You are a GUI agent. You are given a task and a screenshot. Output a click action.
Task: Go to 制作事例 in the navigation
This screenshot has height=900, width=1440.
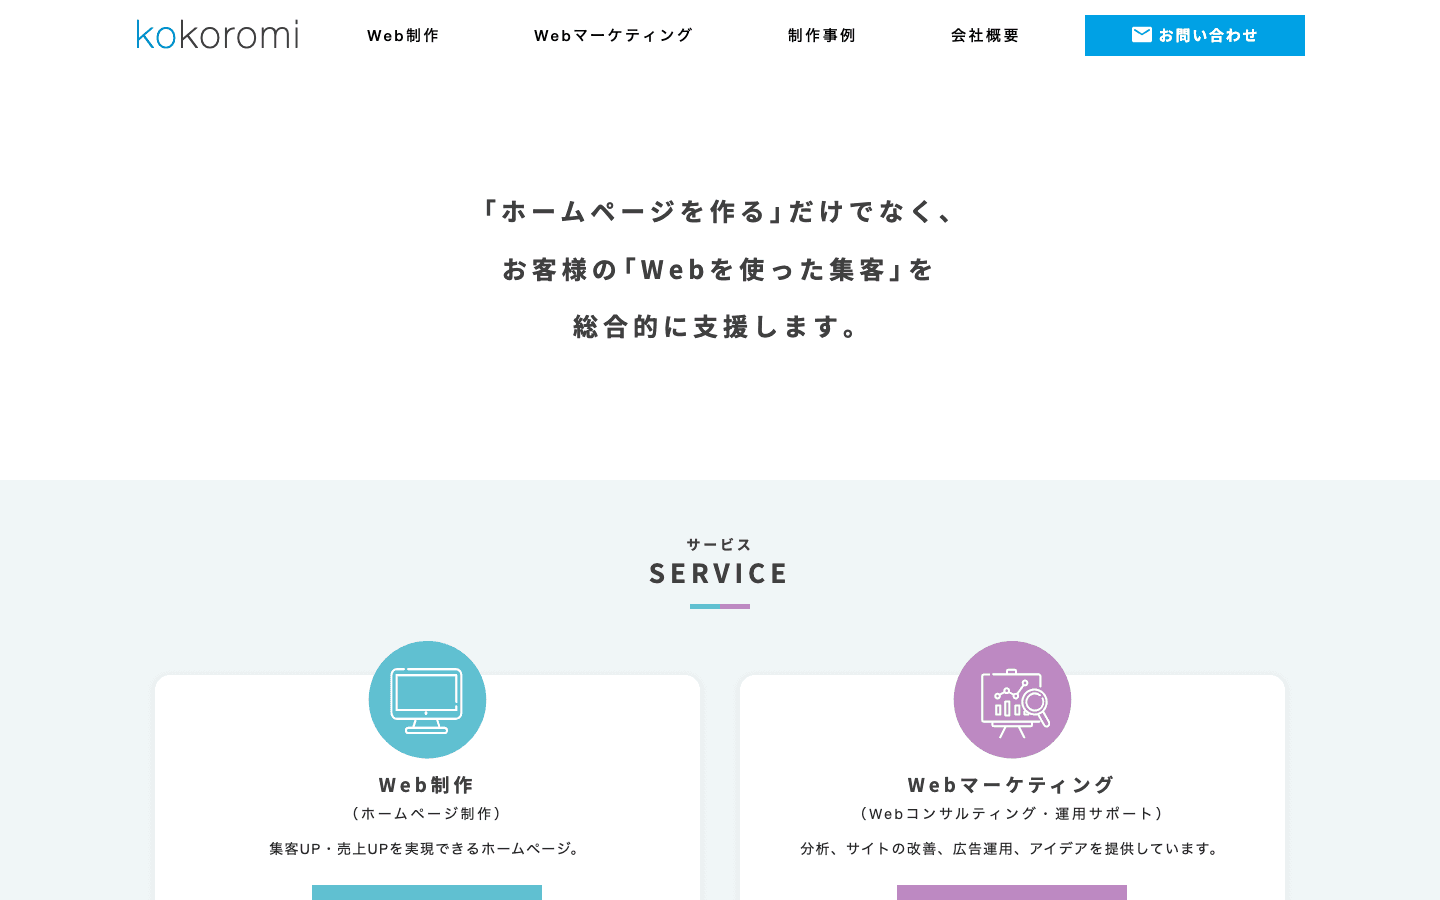[x=822, y=35]
